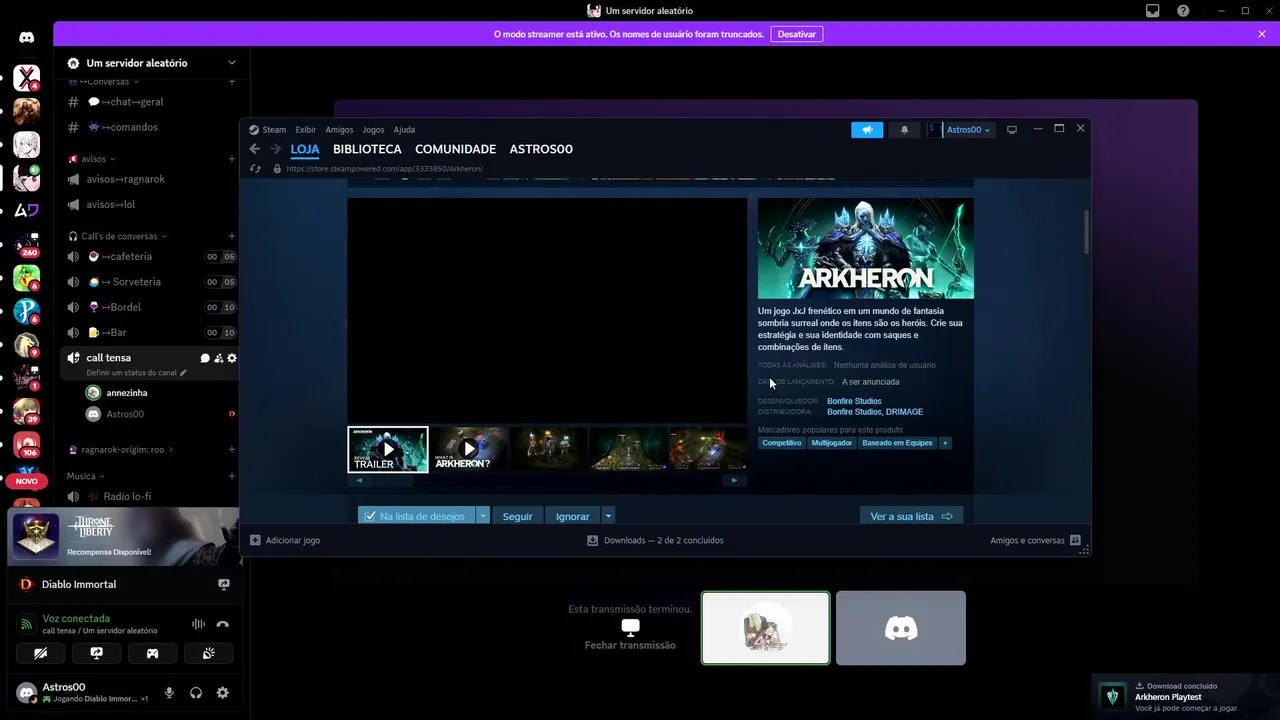Click Ignorar button
1280x720 pixels.
click(573, 516)
